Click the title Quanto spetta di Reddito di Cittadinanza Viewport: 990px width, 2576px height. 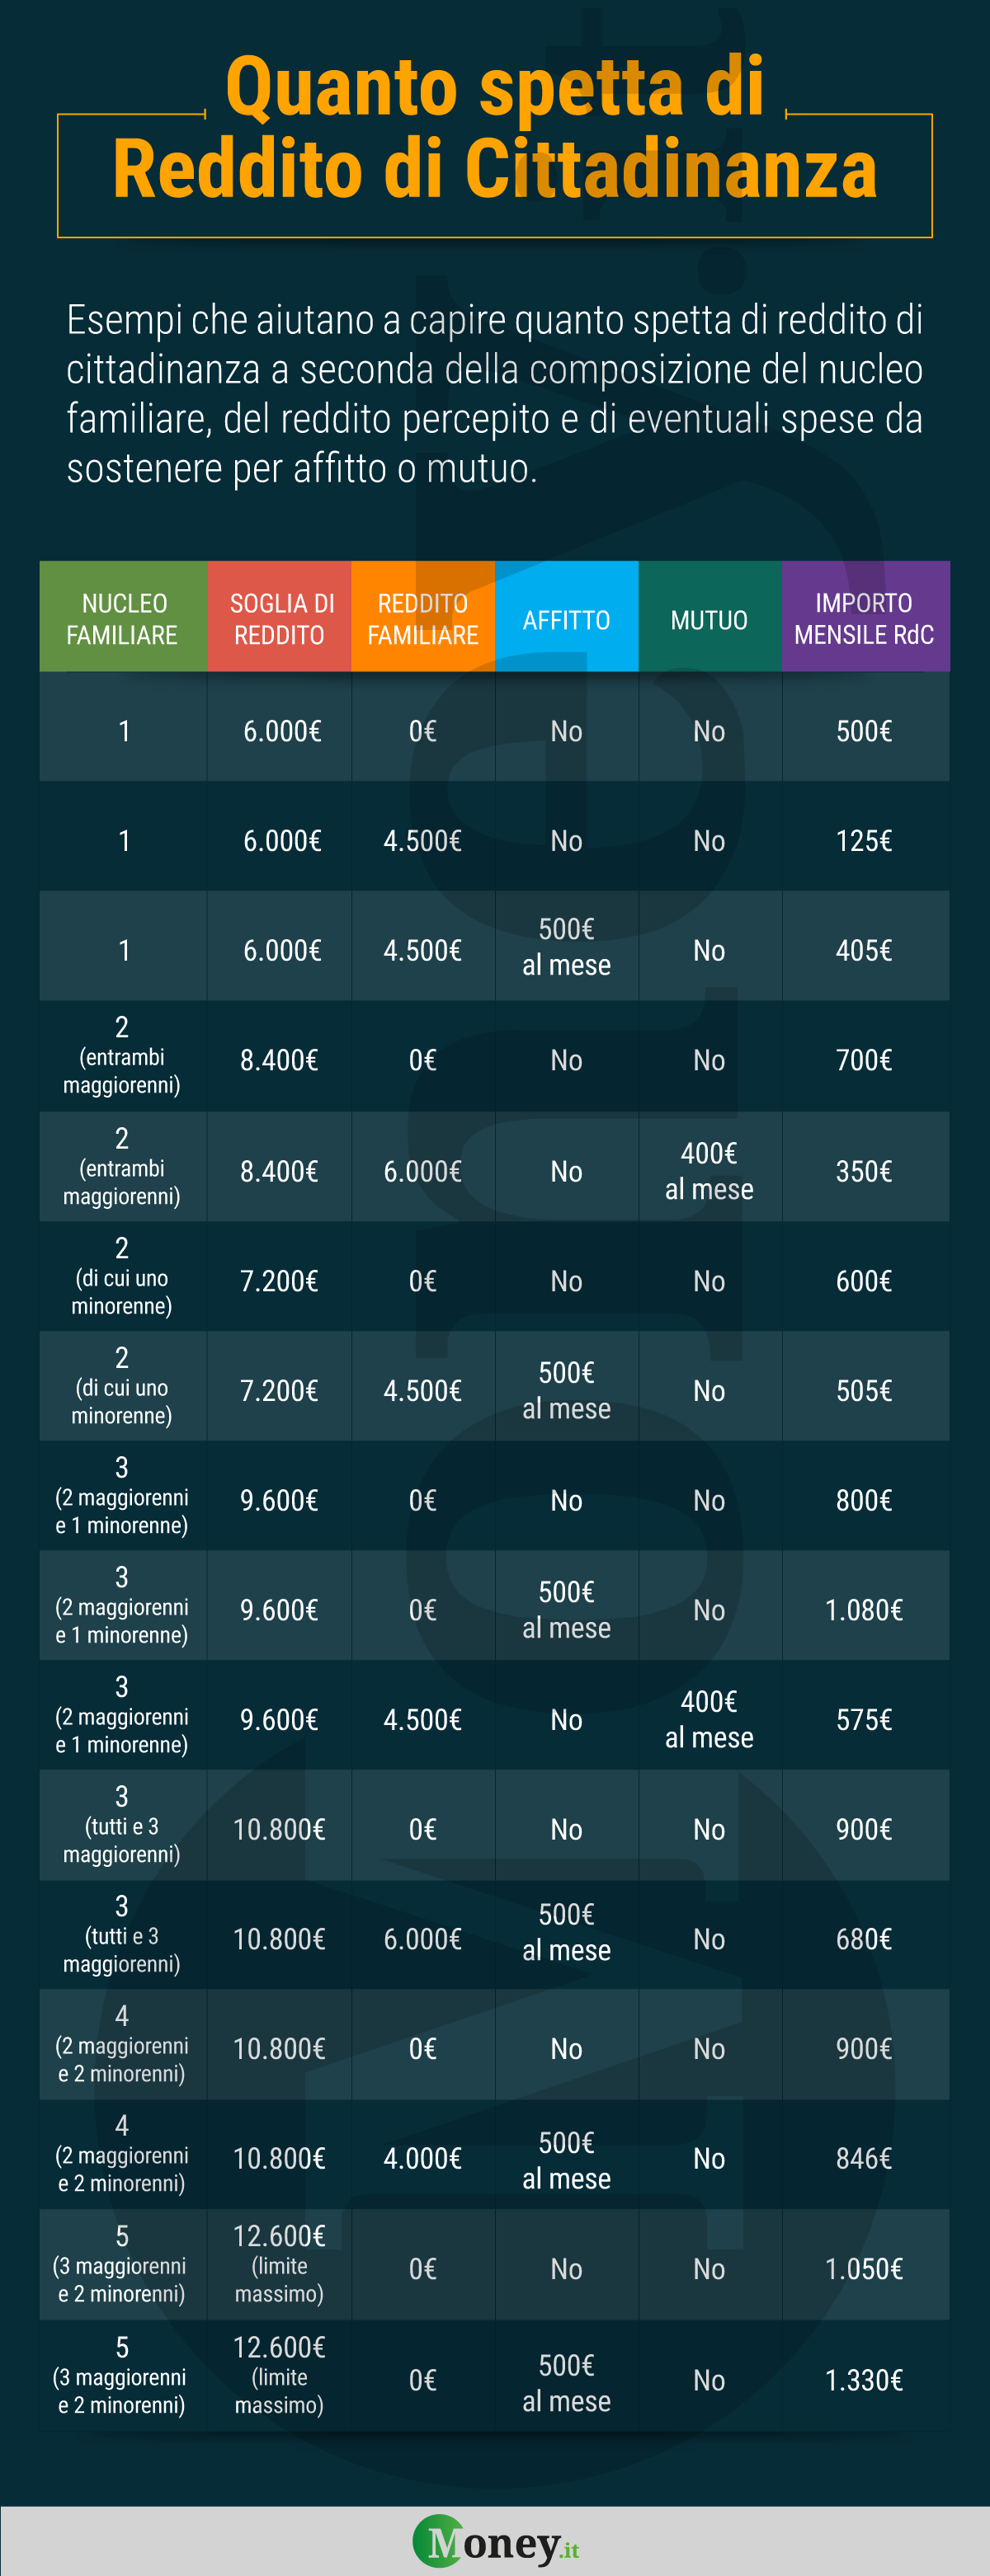(x=495, y=128)
